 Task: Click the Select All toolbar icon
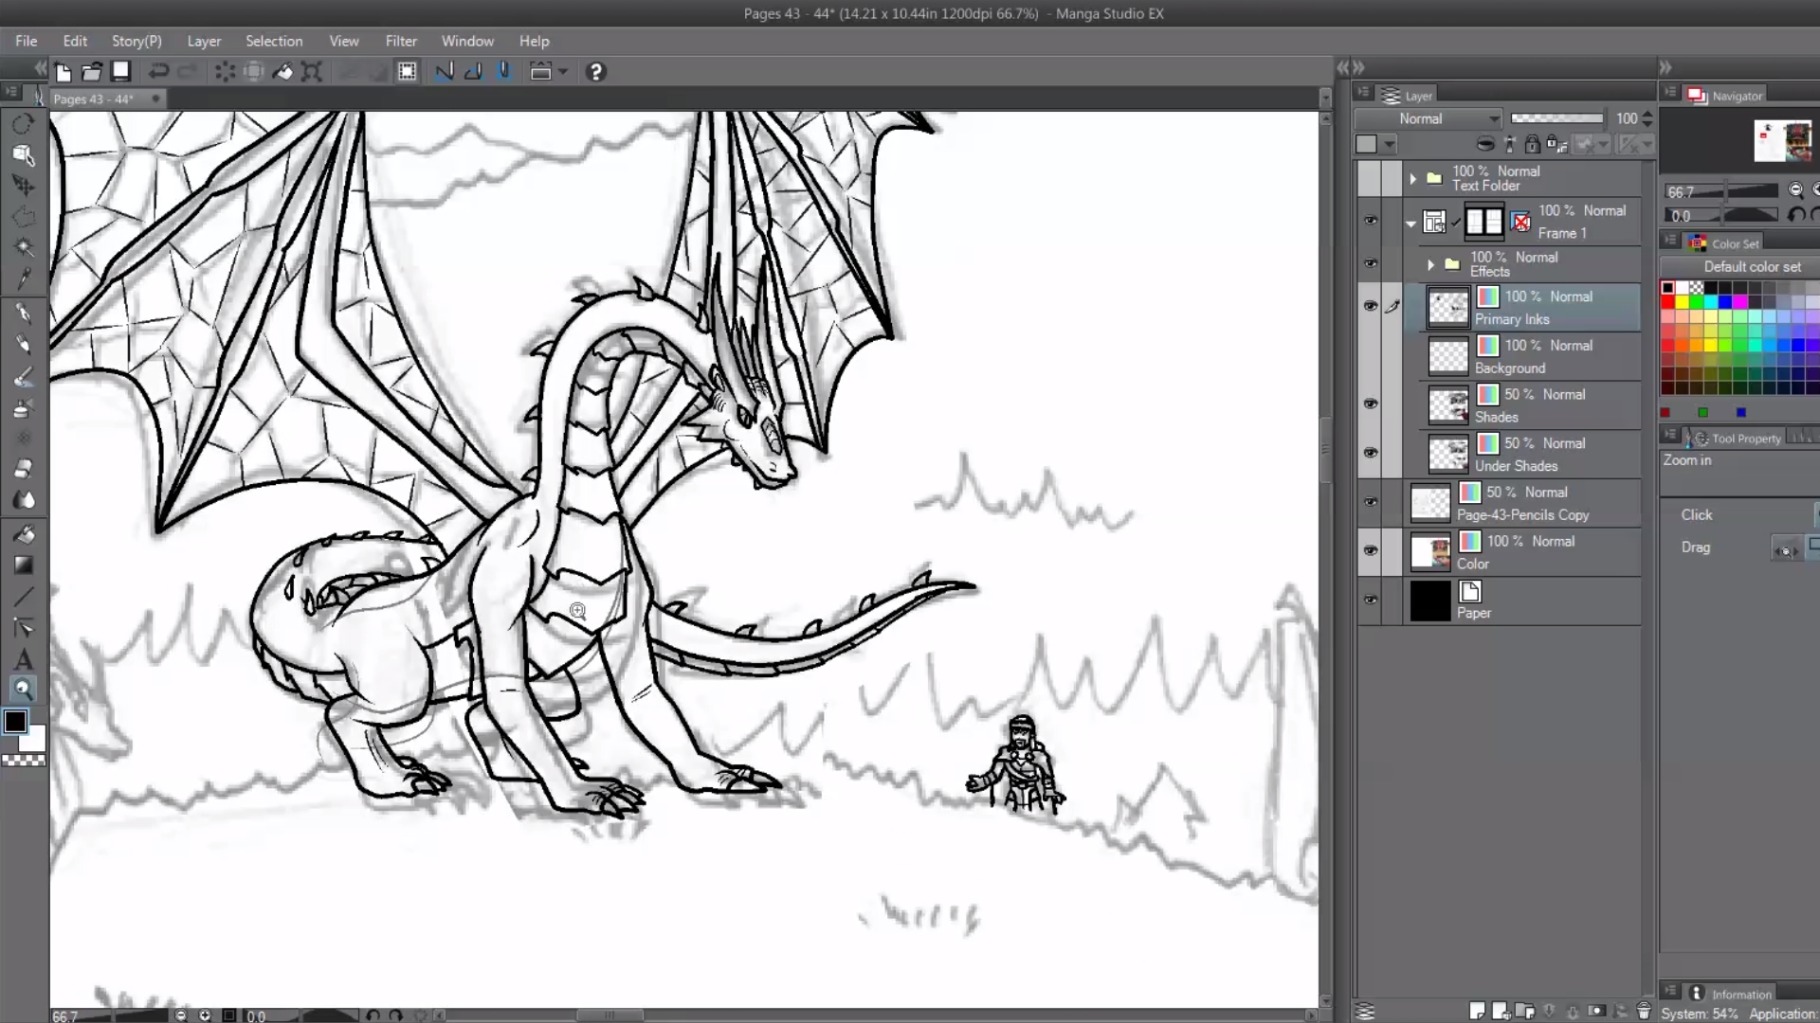tap(407, 72)
